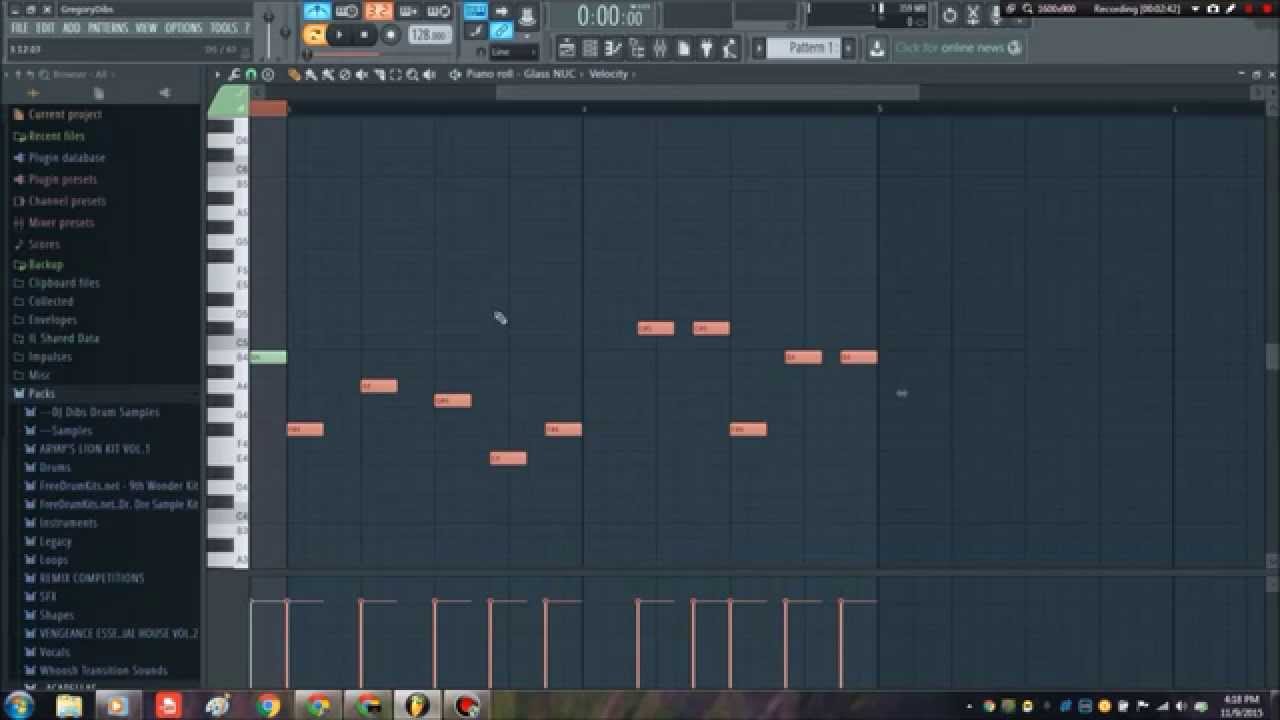Open the global snap 'Line' selector

click(x=513, y=52)
